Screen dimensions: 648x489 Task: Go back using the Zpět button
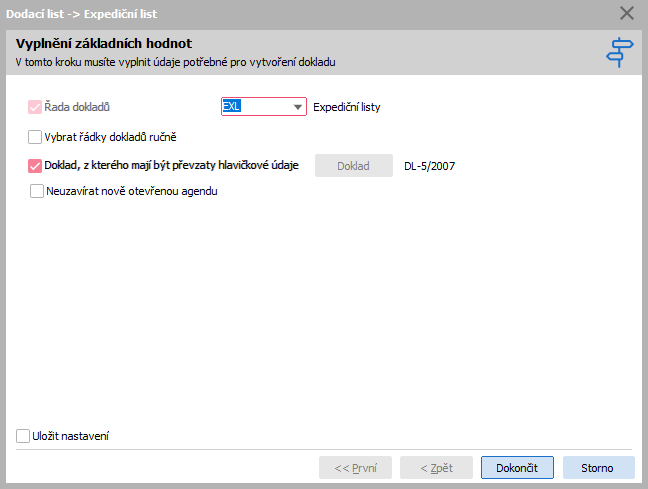point(436,468)
